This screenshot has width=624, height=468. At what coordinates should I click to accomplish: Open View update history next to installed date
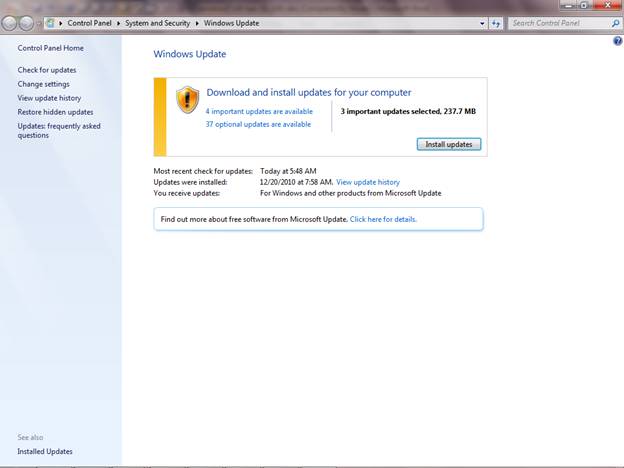click(368, 182)
